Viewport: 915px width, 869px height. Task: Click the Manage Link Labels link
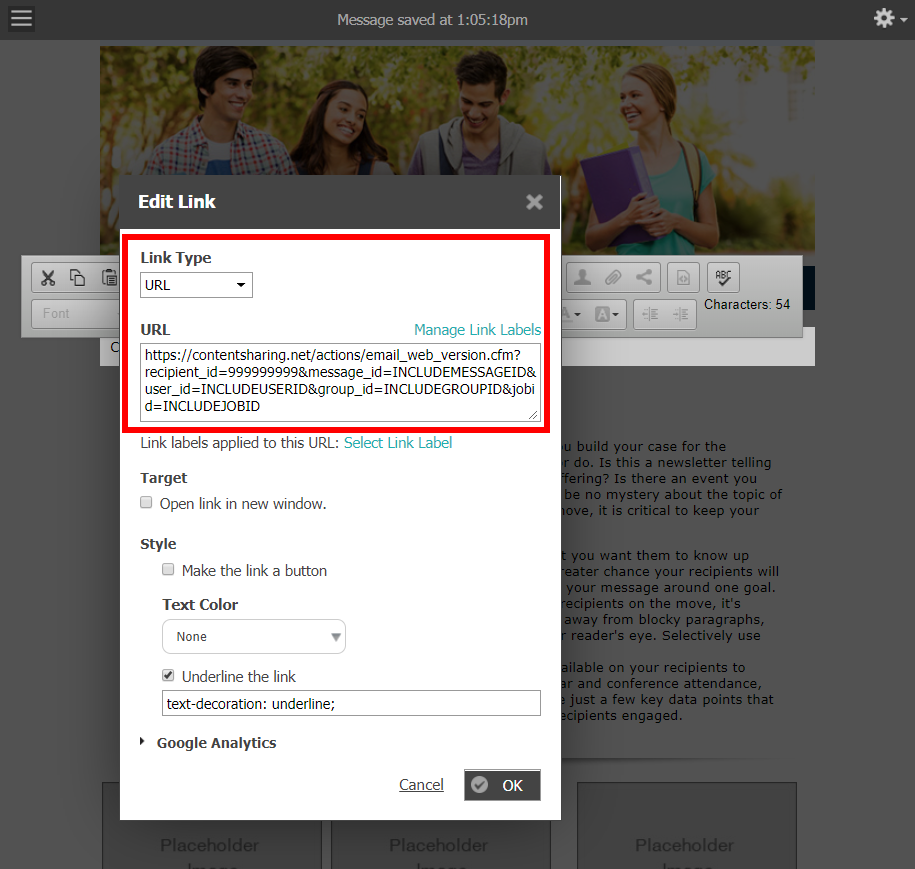coord(477,329)
